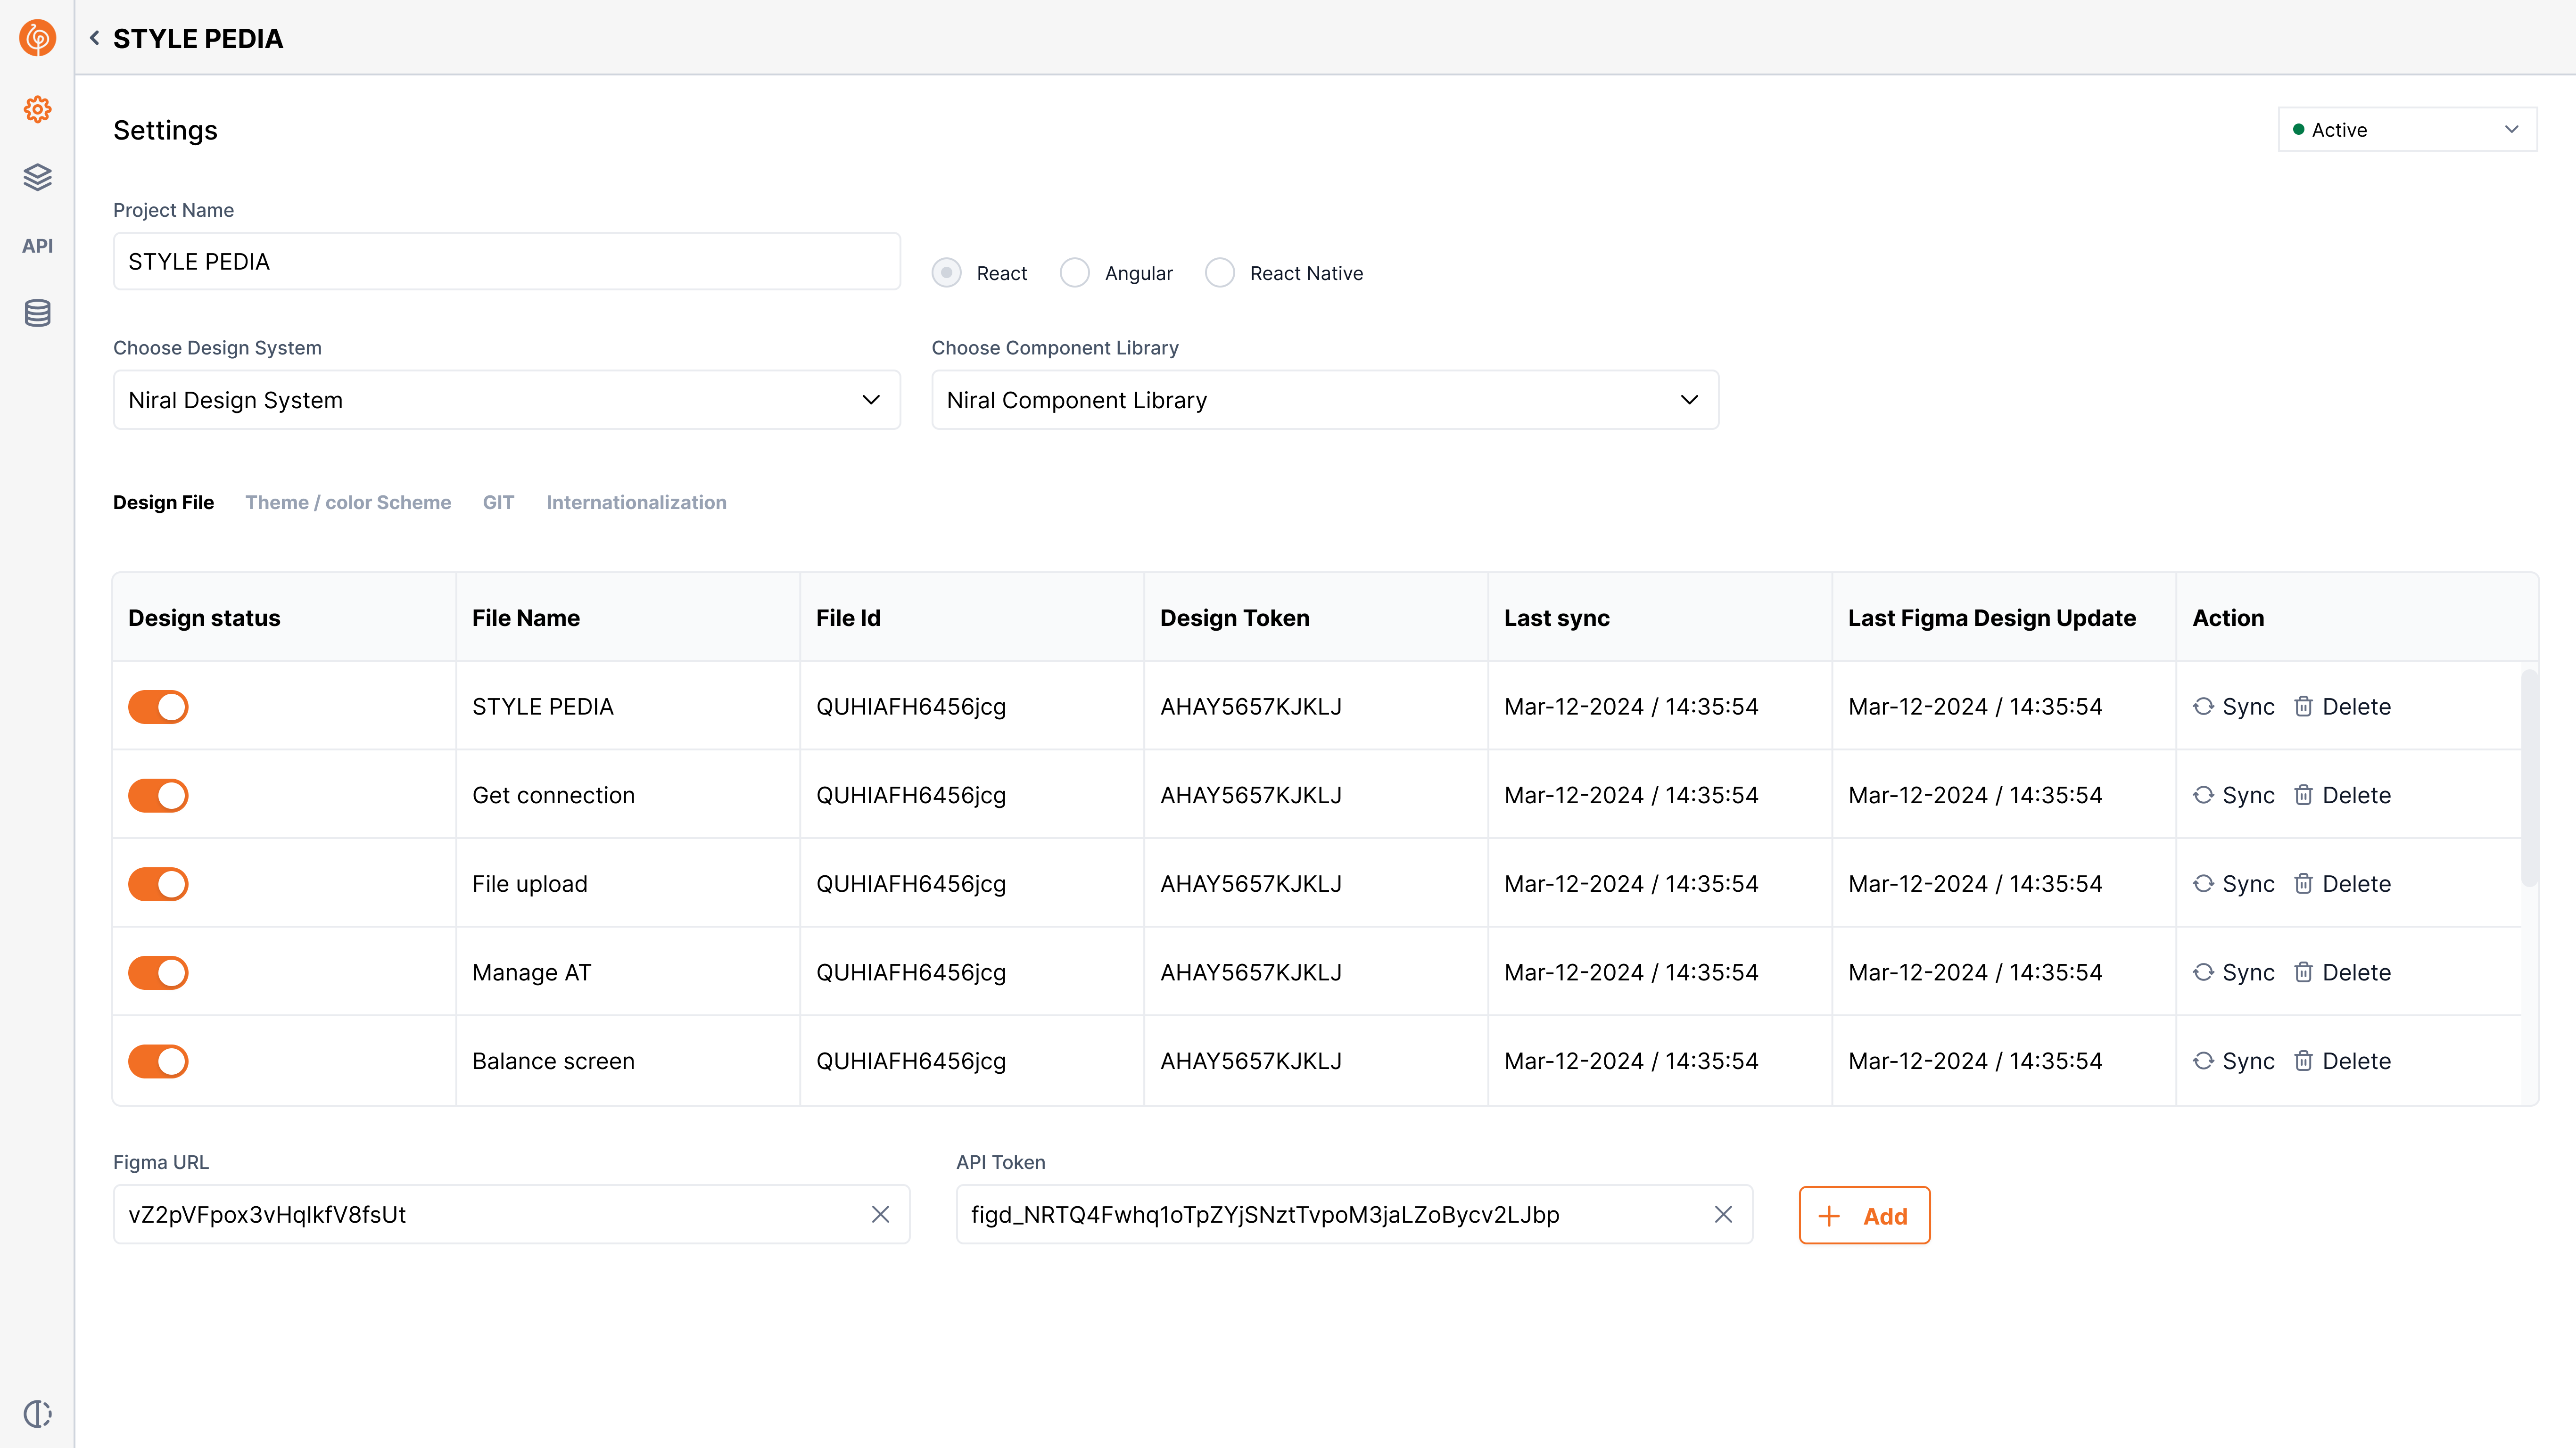This screenshot has width=2576, height=1448.
Task: Select the Angular radio button
Action: 1074,273
